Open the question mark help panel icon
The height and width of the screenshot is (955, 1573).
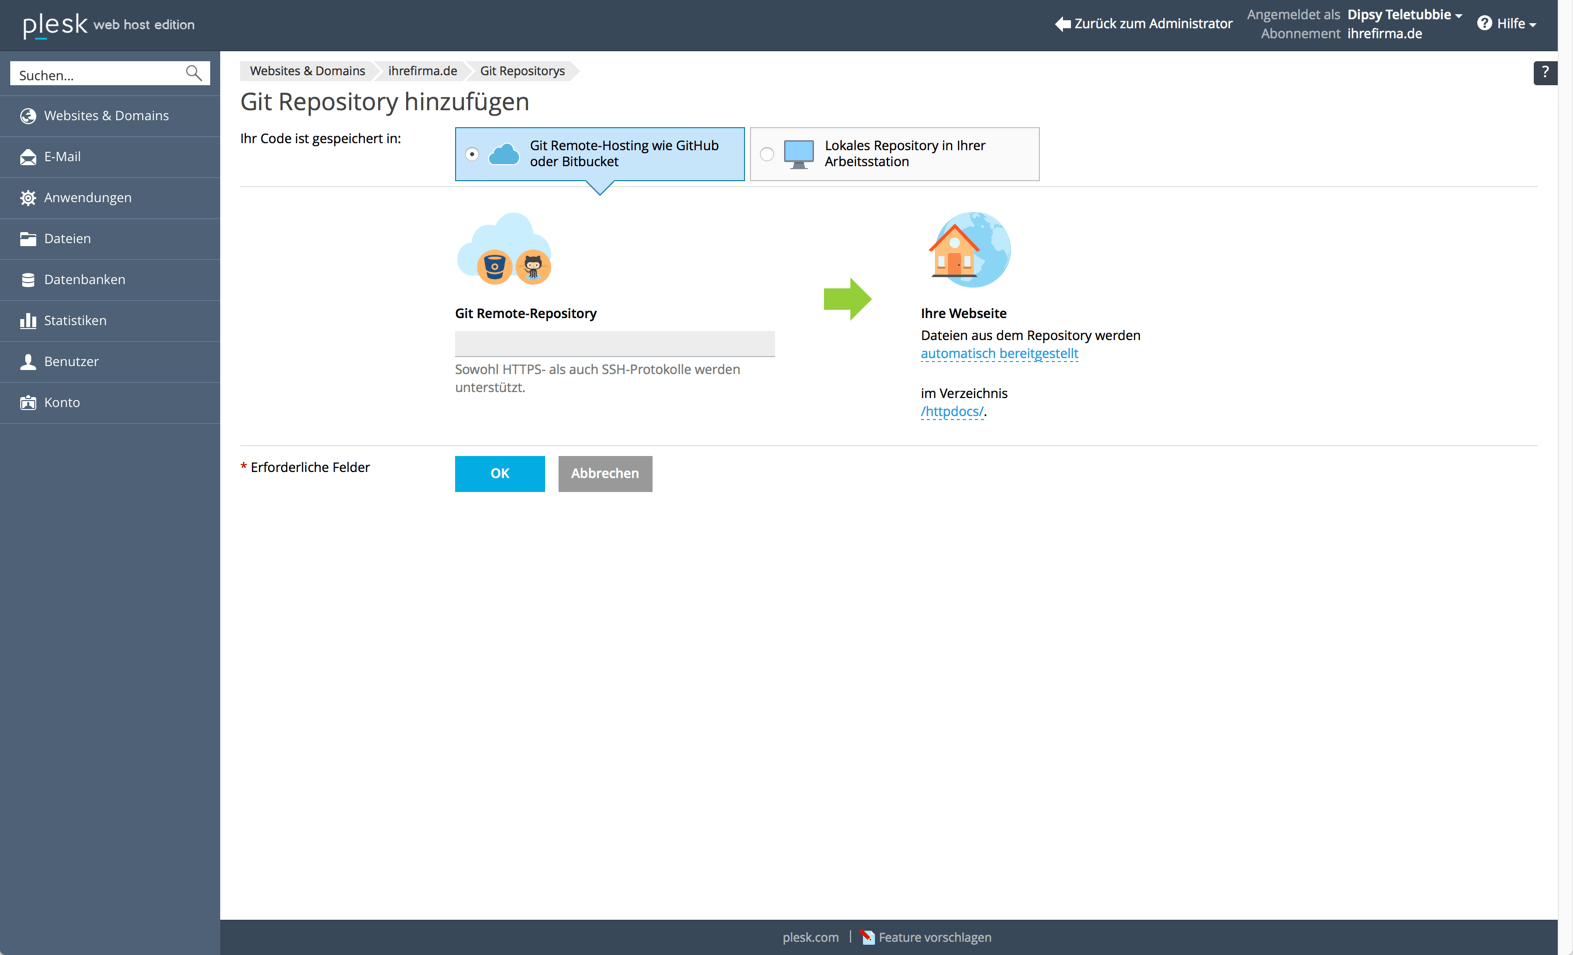1544,73
